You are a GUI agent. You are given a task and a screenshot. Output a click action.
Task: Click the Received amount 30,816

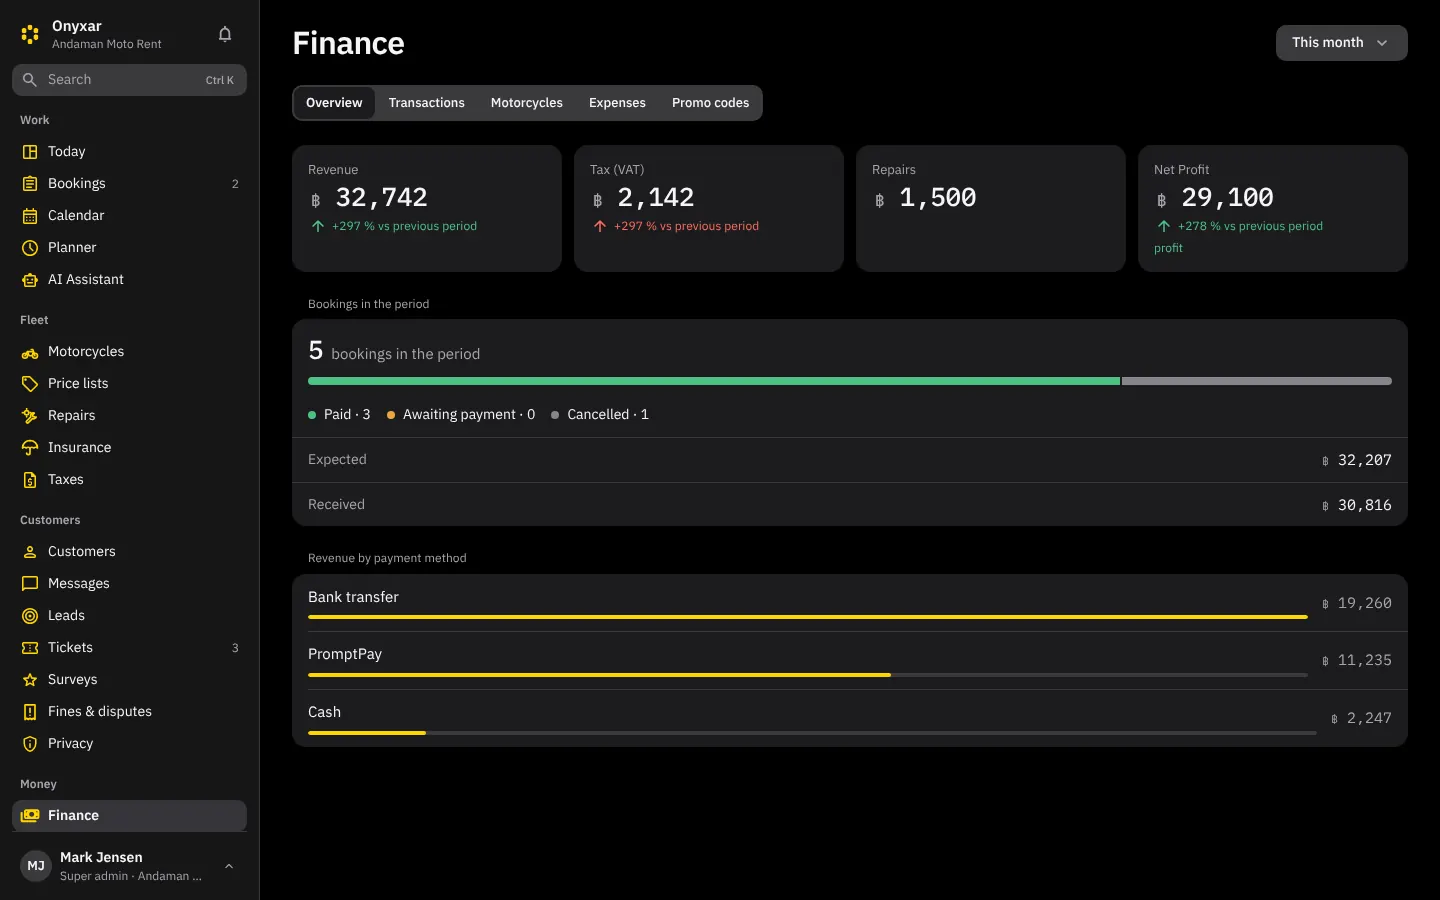point(1364,505)
